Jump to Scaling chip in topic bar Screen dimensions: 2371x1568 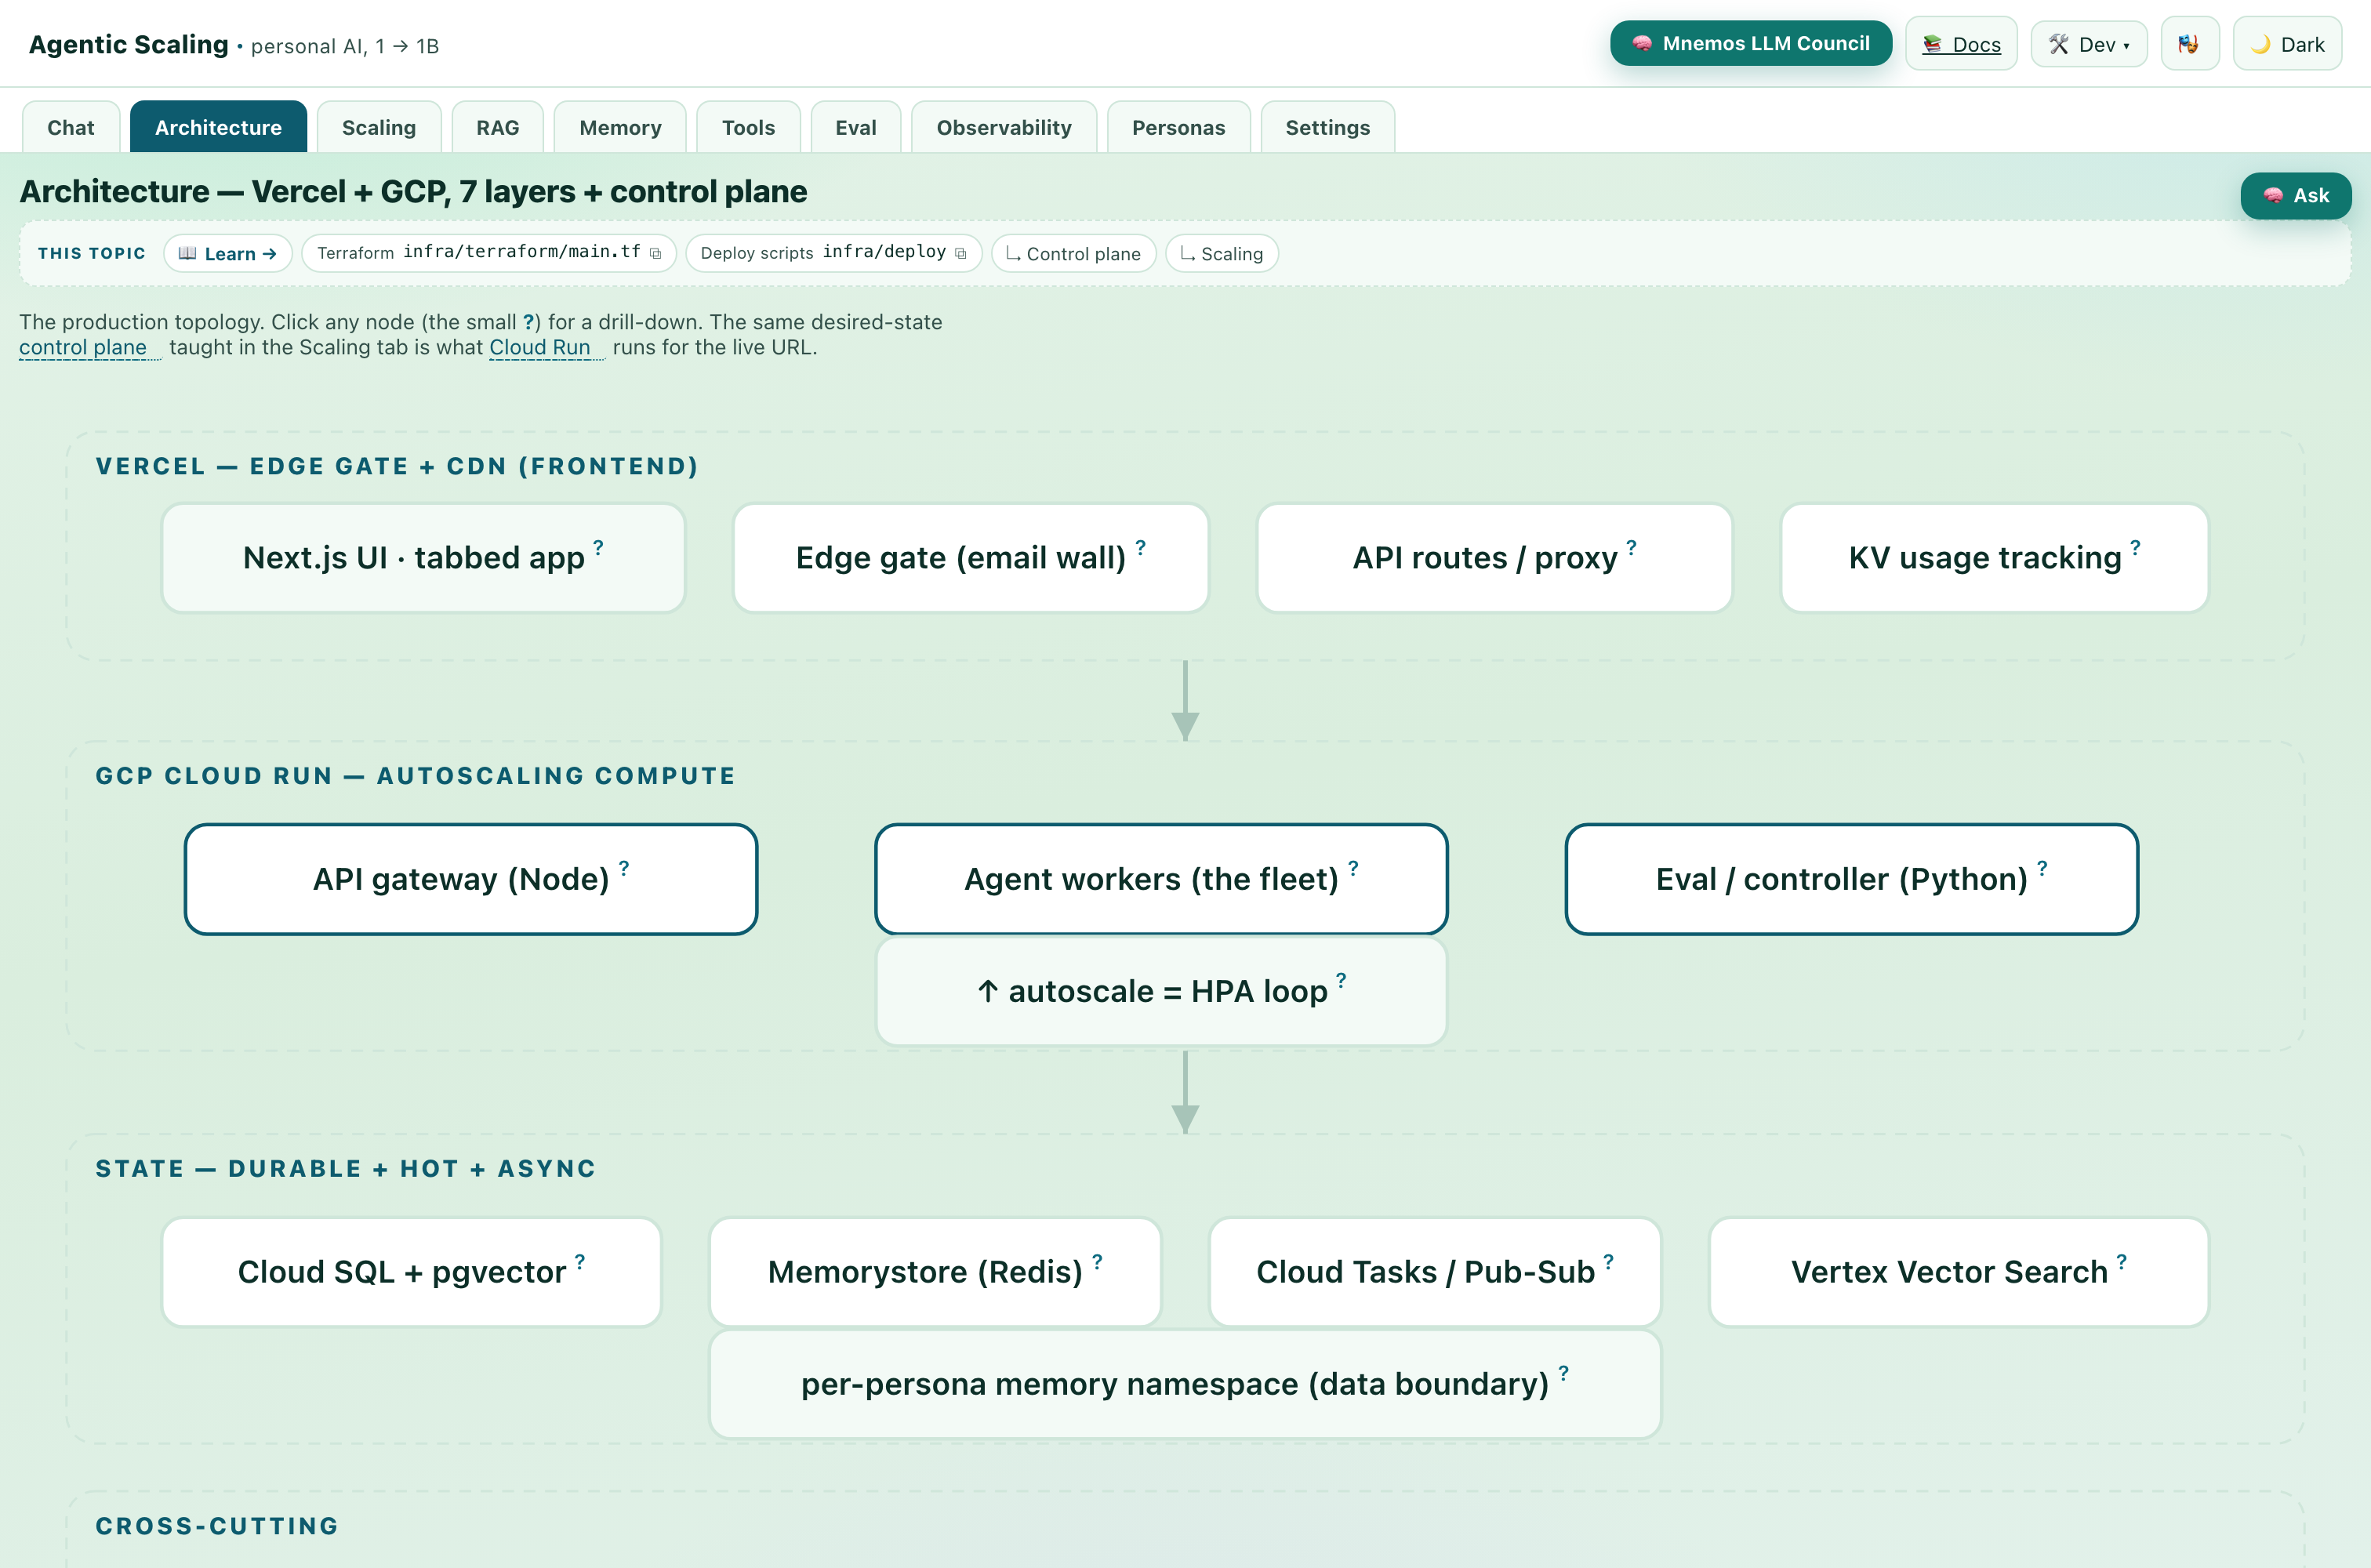(x=1222, y=254)
